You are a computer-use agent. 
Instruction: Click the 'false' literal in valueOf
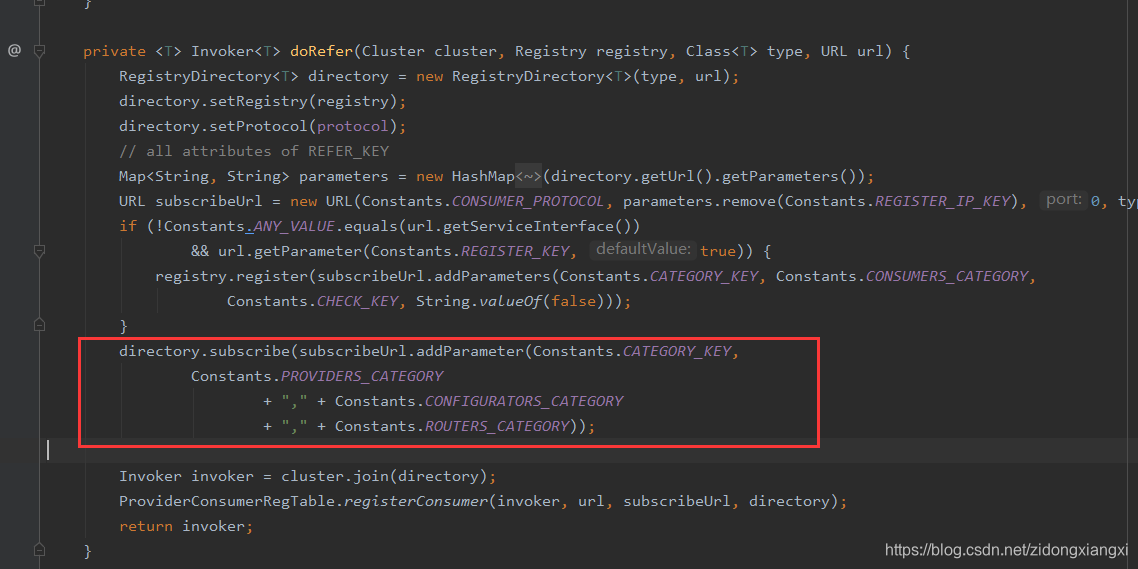573,301
